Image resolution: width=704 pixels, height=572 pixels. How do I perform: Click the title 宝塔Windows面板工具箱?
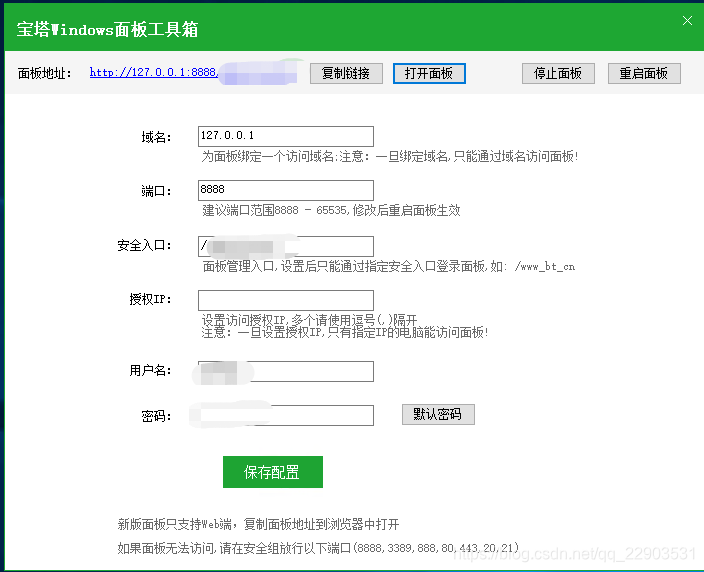click(x=107, y=30)
